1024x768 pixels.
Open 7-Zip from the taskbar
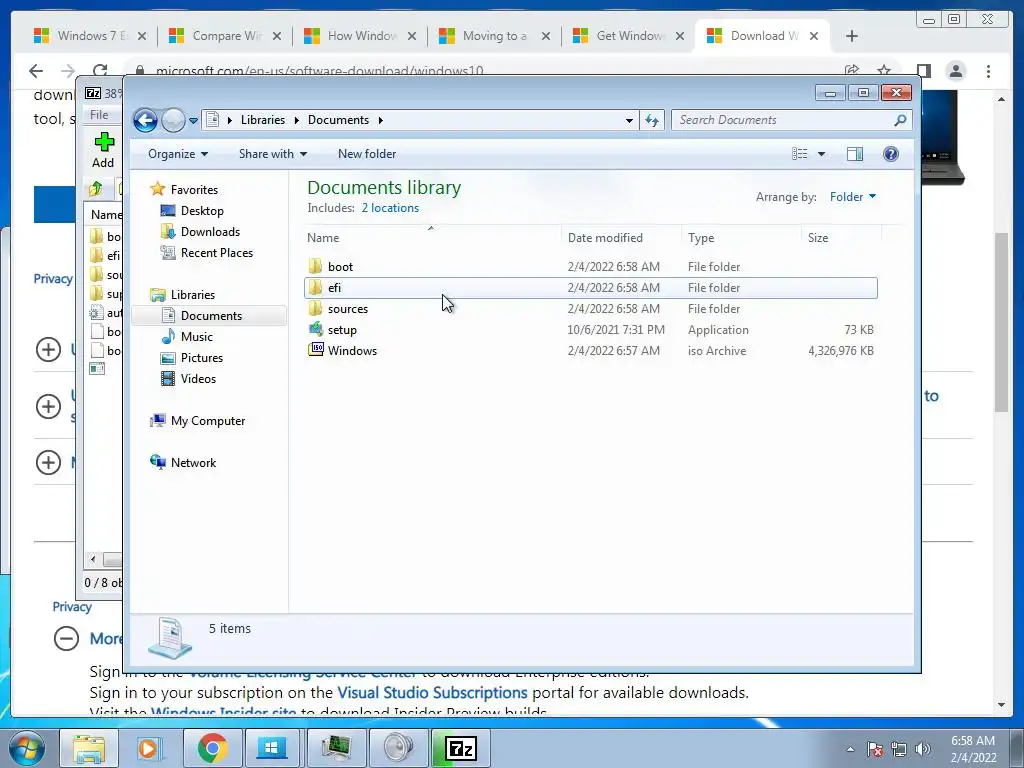[x=461, y=748]
